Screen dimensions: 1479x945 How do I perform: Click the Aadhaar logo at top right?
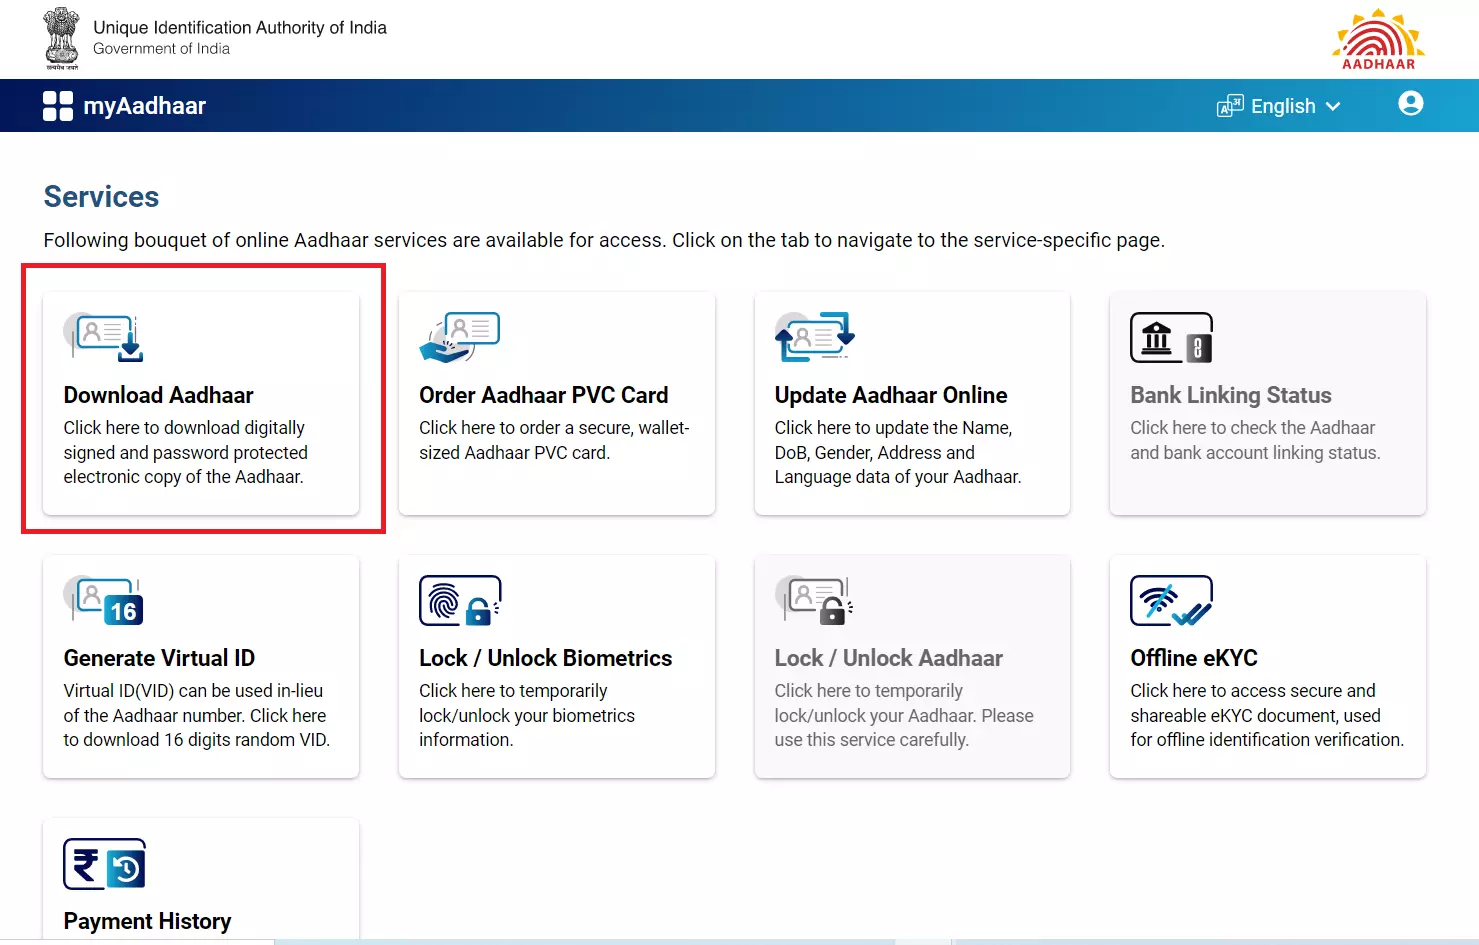point(1378,39)
